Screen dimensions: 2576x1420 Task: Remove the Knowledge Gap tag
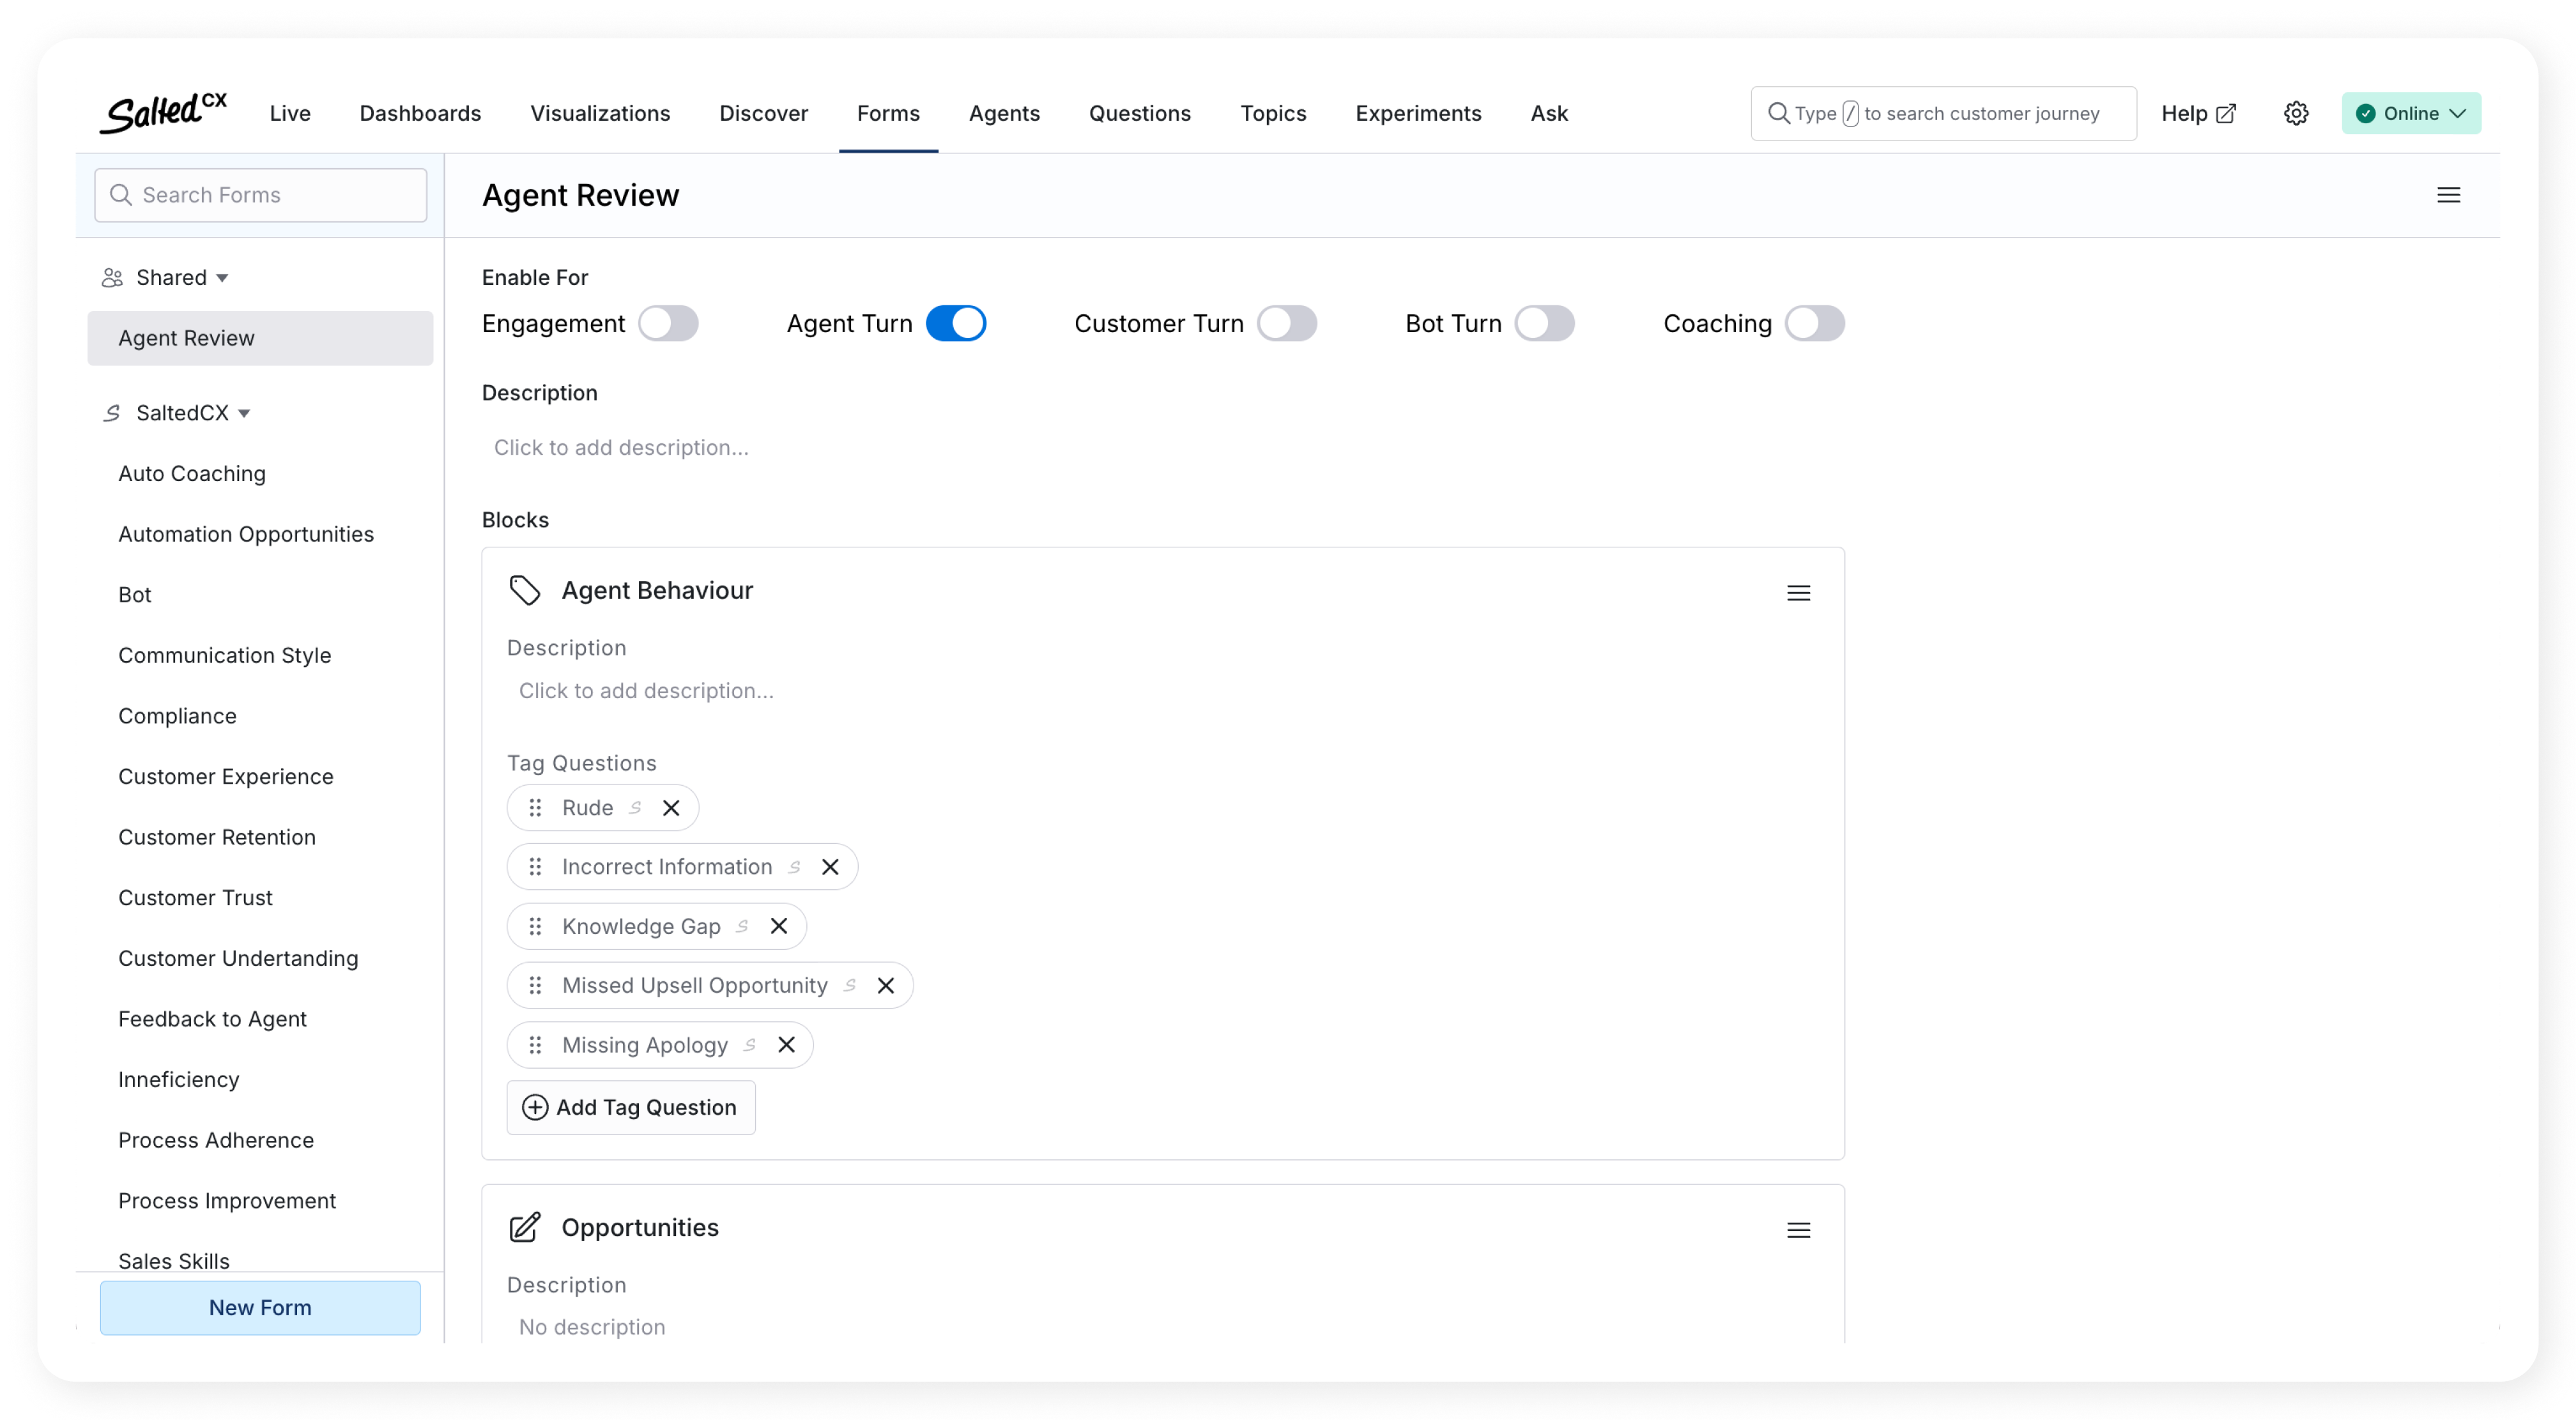click(779, 926)
